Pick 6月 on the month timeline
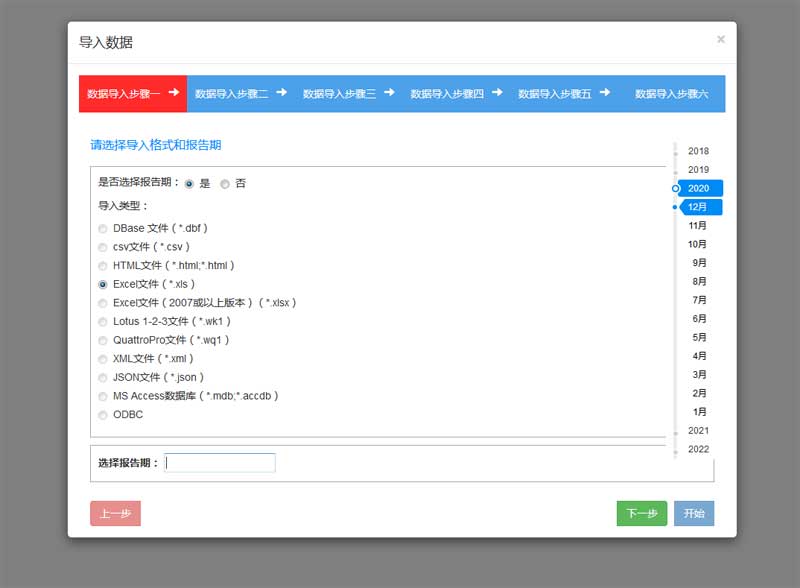800x588 pixels. point(699,318)
